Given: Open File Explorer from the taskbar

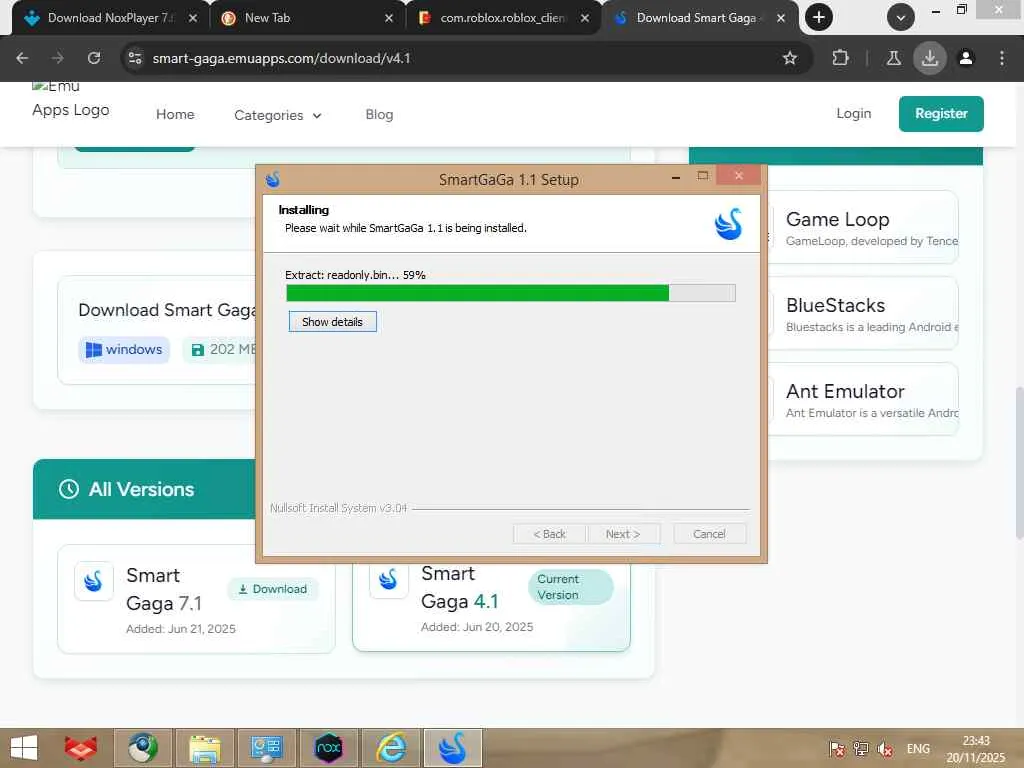Looking at the screenshot, I should point(205,748).
